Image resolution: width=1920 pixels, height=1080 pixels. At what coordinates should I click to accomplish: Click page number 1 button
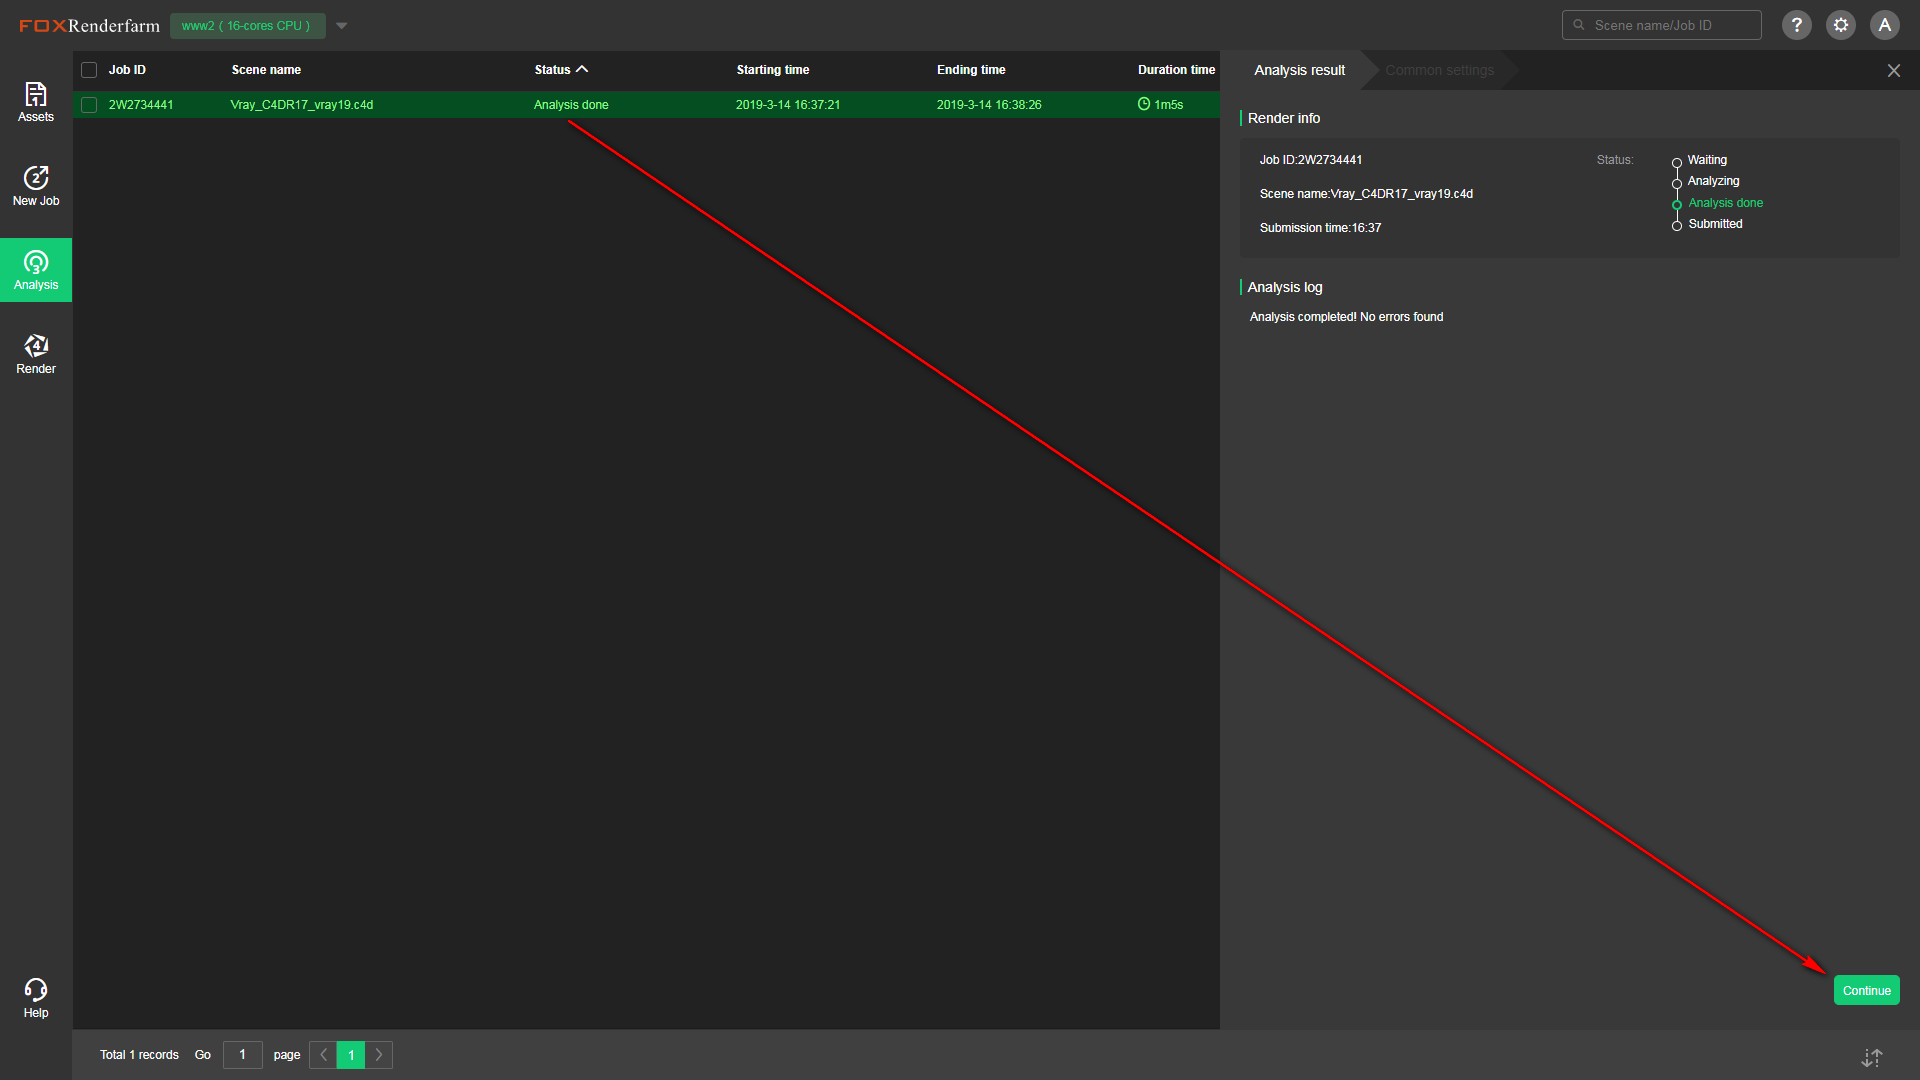tap(351, 1055)
